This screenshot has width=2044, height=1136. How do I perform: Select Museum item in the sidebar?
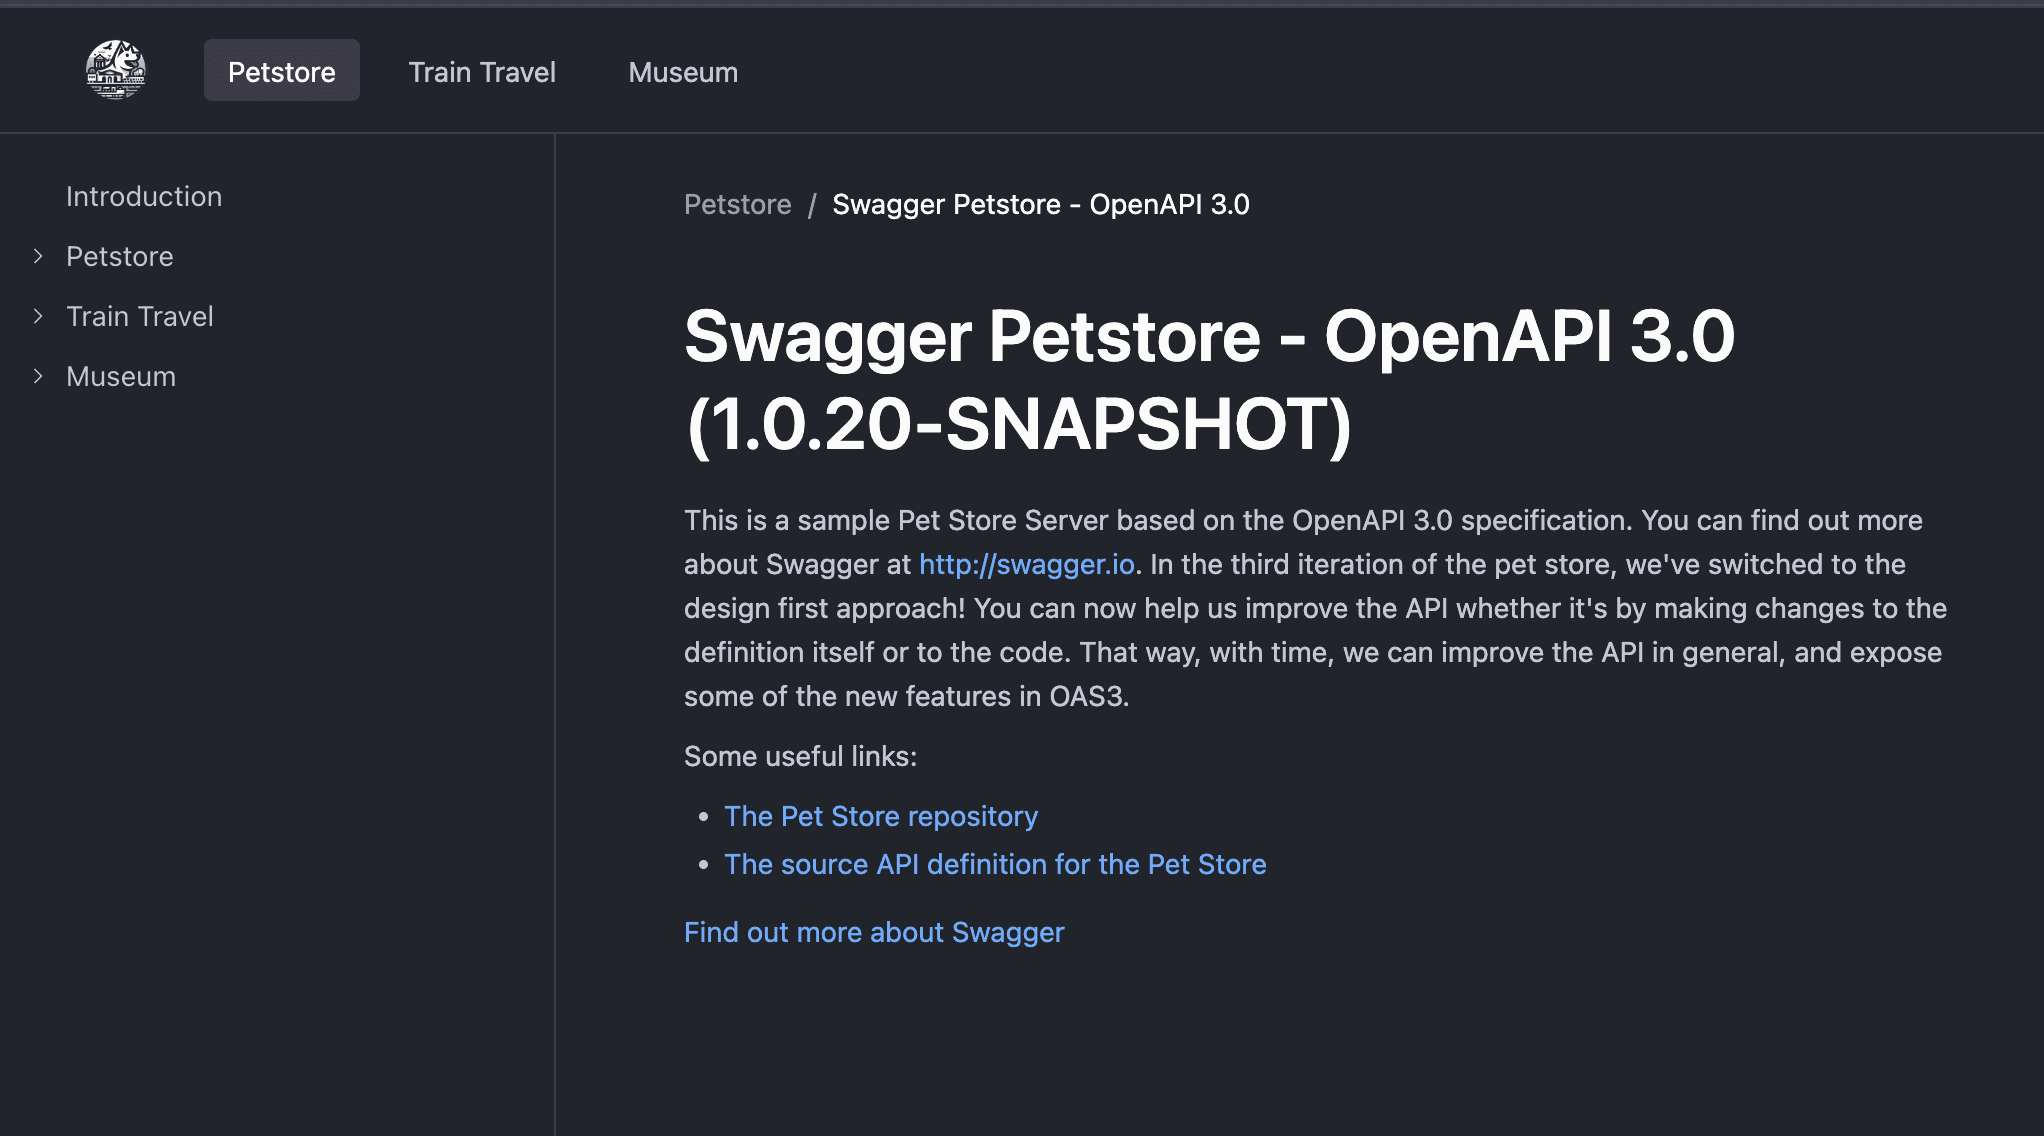tap(121, 376)
